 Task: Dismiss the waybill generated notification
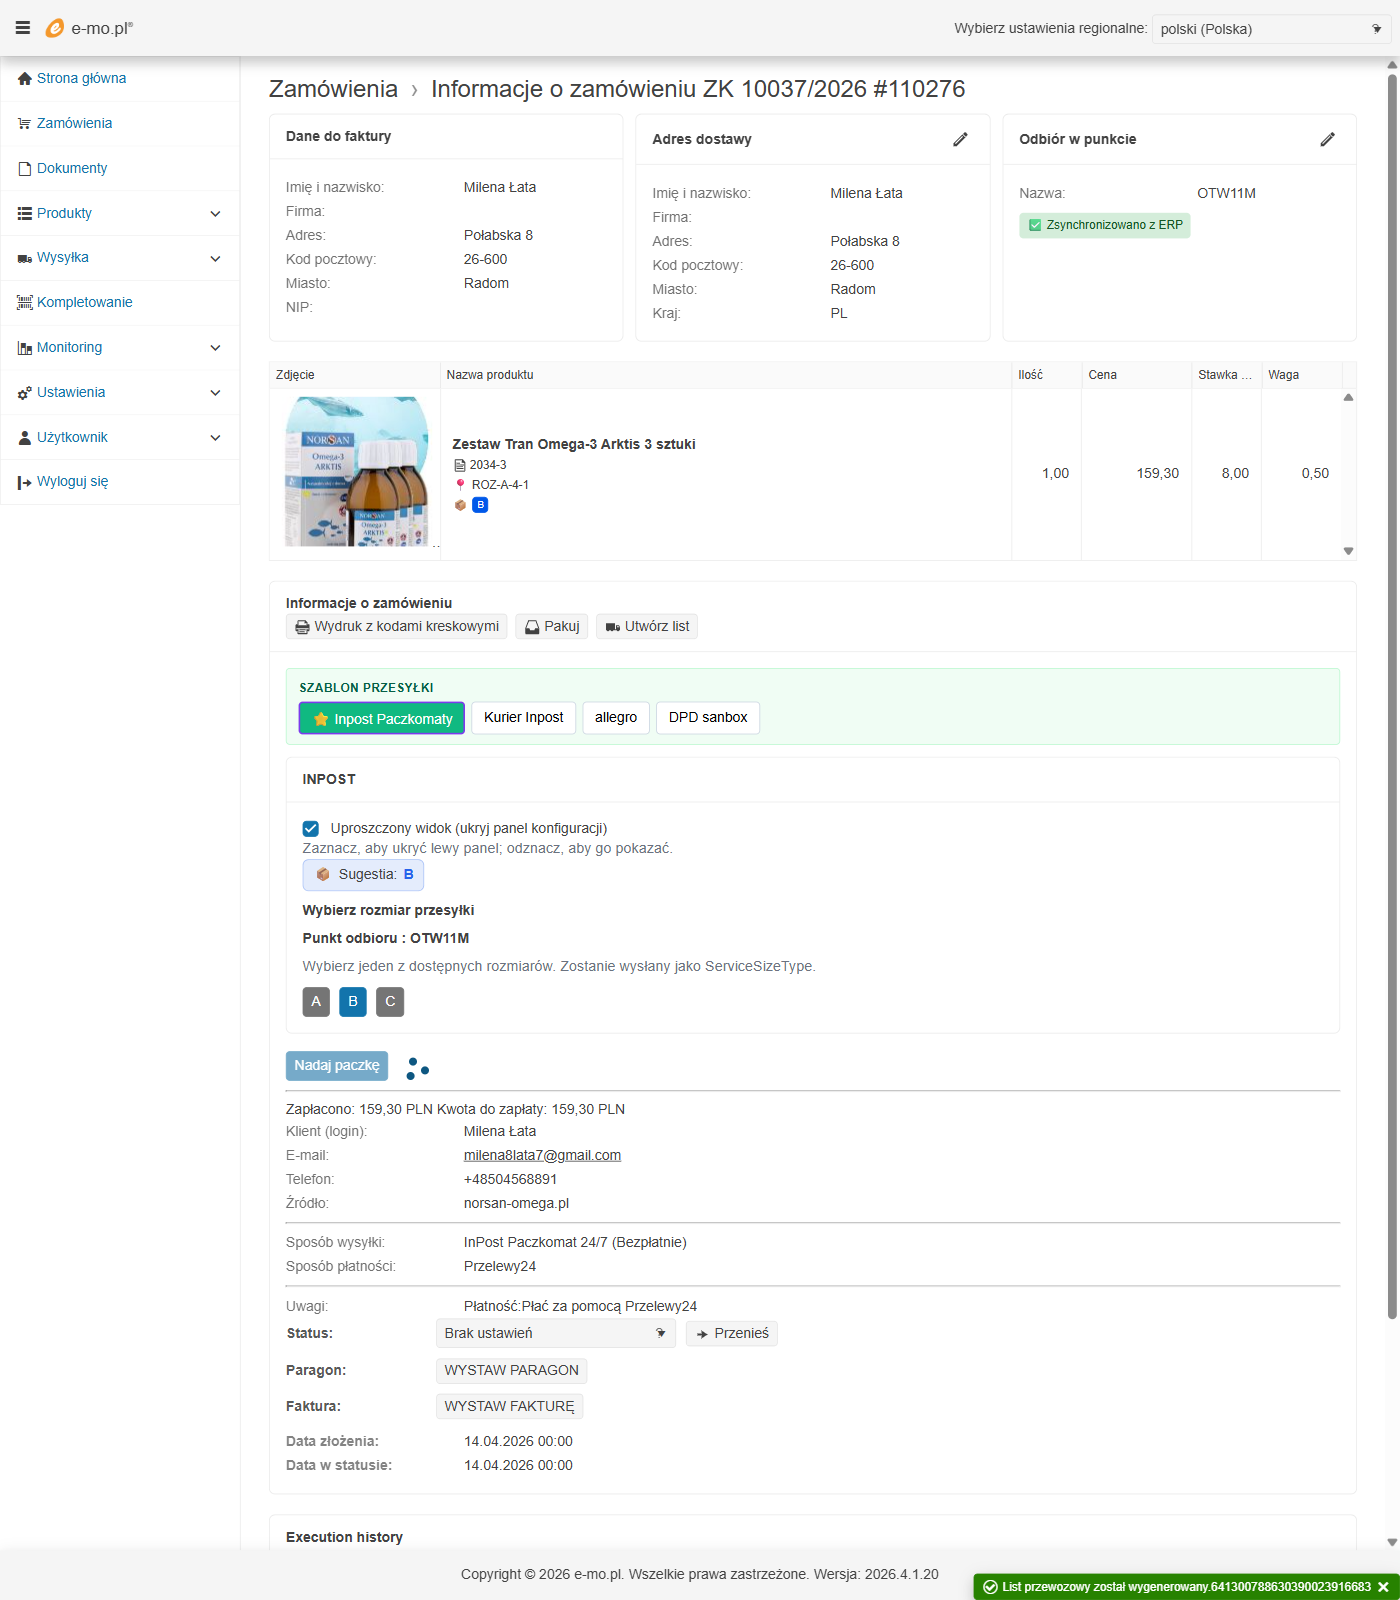pyautogui.click(x=1383, y=1587)
